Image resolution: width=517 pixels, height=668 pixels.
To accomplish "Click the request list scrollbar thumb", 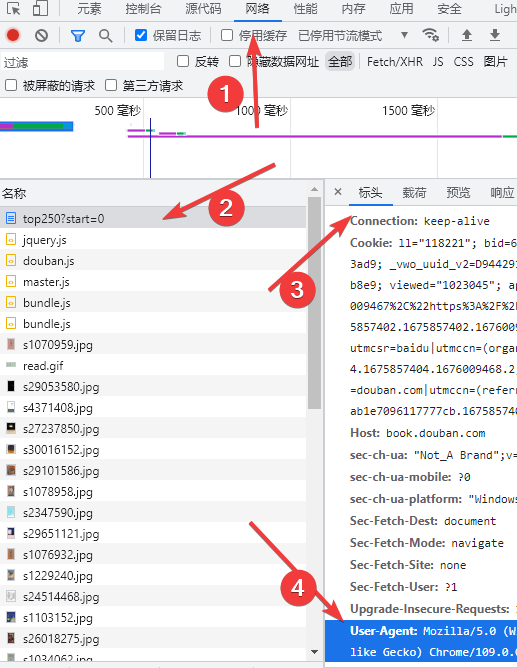I will click(314, 302).
